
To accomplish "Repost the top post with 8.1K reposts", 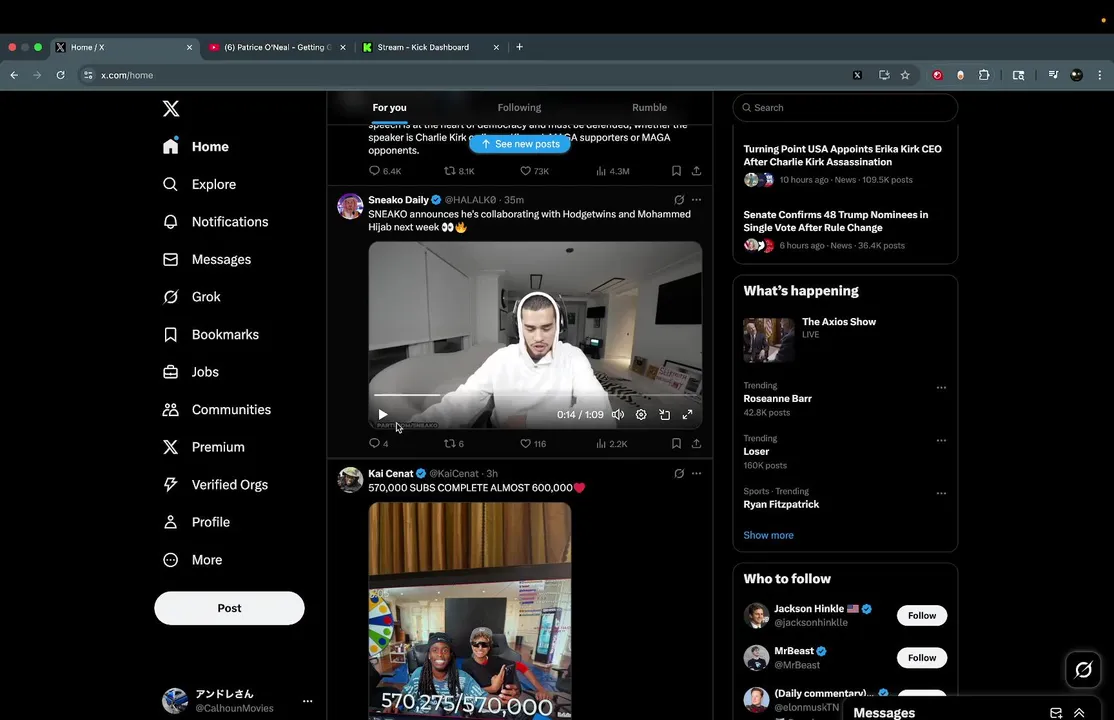I will pyautogui.click(x=459, y=171).
